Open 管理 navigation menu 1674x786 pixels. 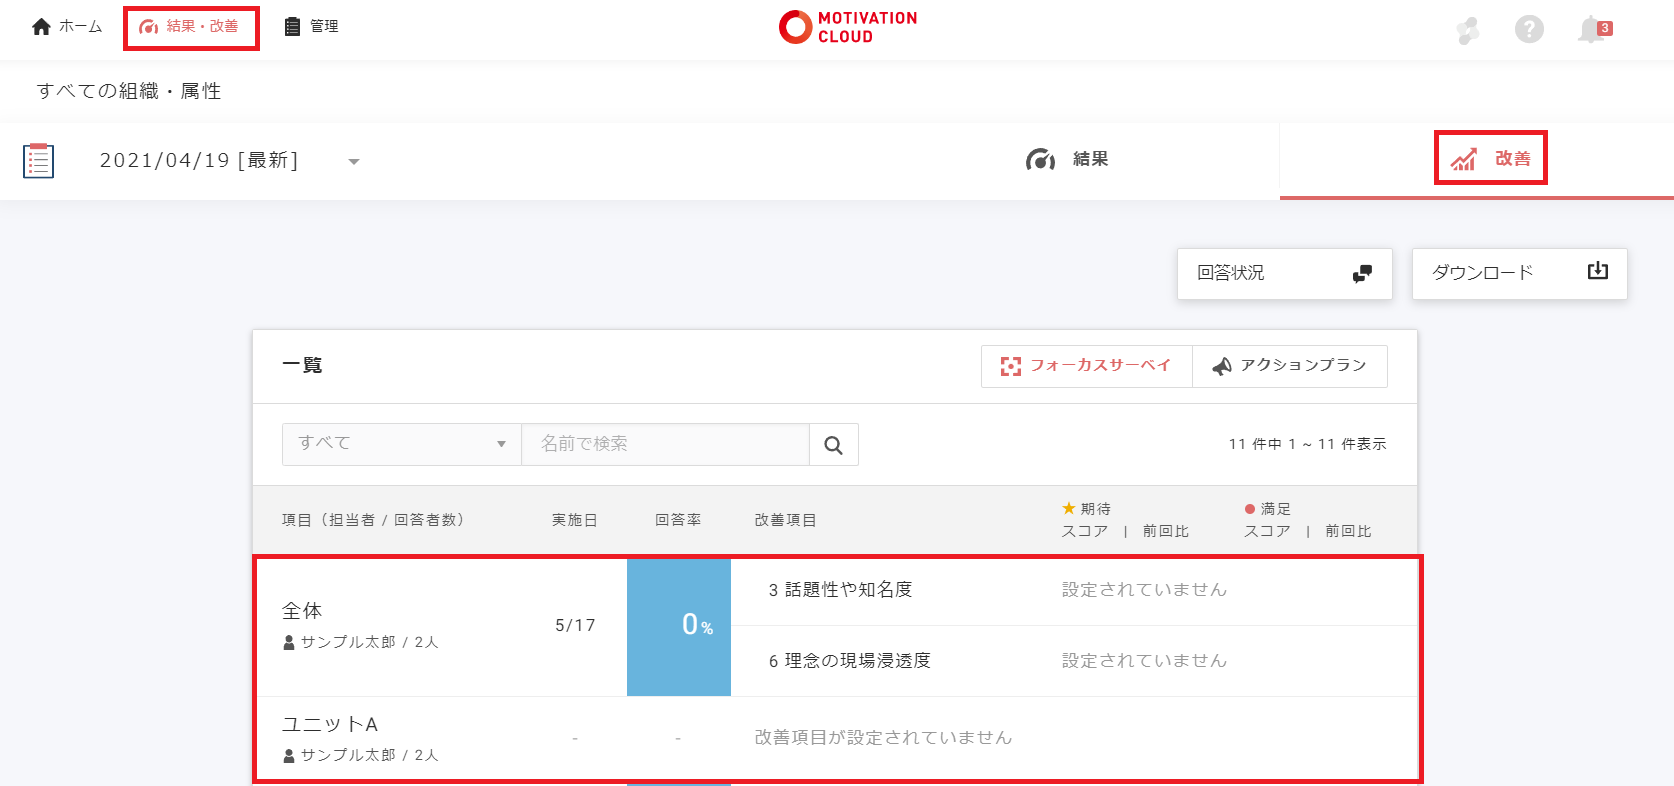click(311, 27)
